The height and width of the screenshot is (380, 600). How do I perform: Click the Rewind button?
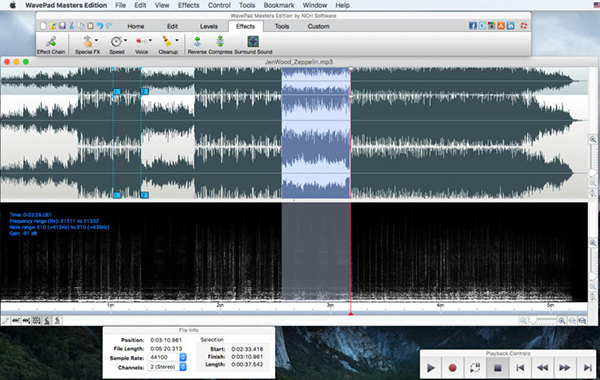coord(542,367)
